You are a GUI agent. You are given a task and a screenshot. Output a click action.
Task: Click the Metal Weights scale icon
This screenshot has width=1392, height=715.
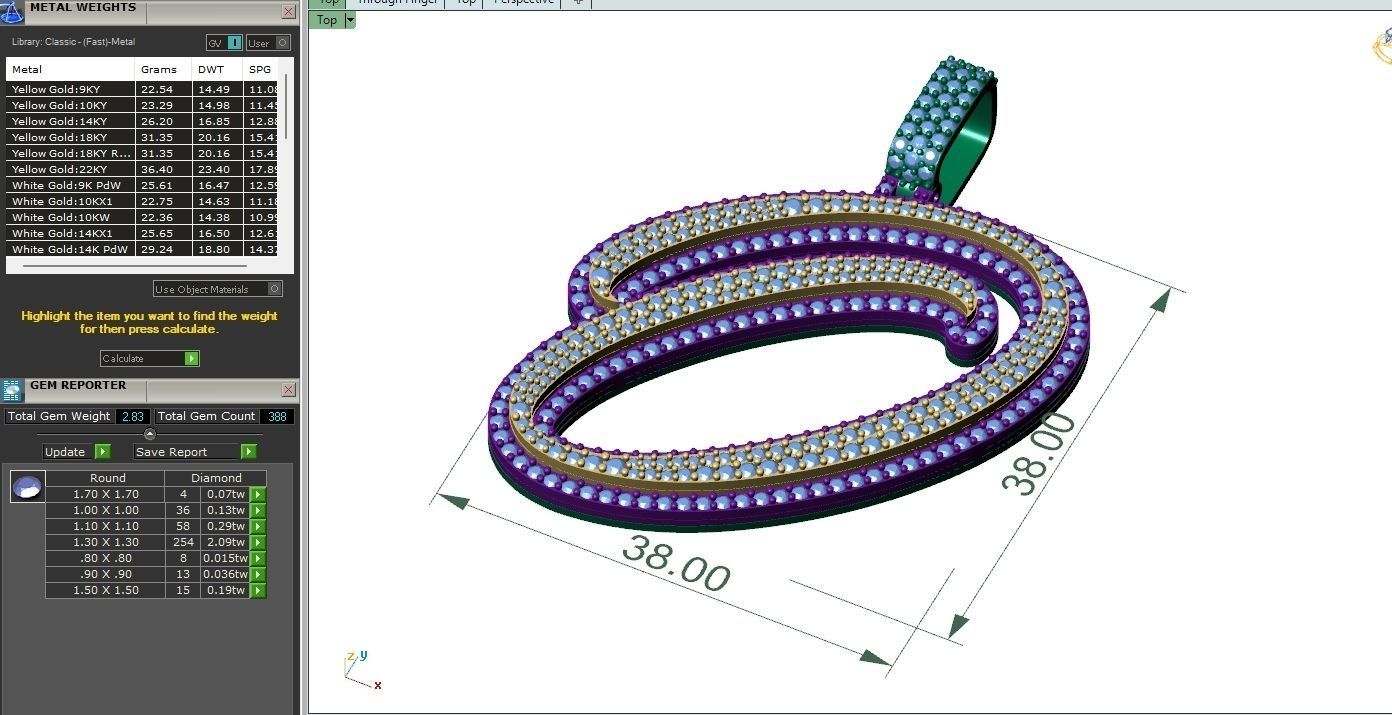click(12, 12)
